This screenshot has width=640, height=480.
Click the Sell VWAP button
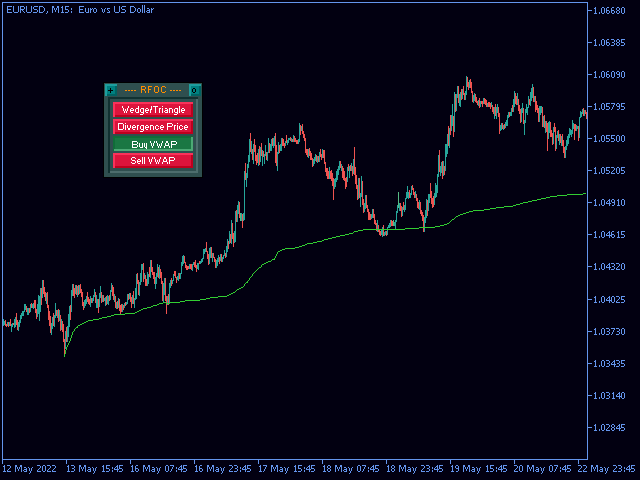[153, 161]
